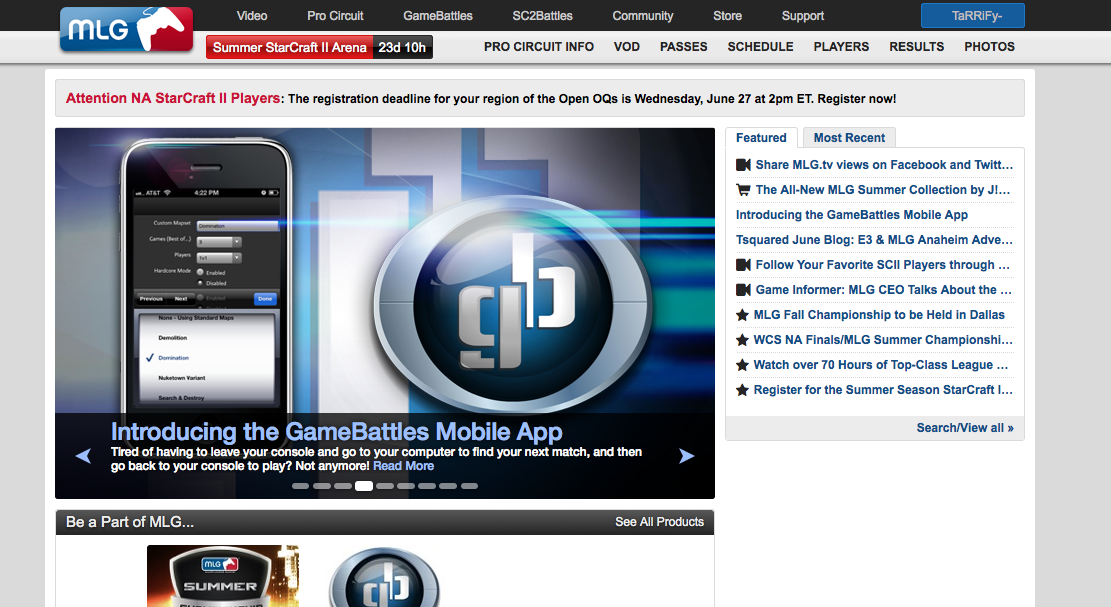Image resolution: width=1111 pixels, height=607 pixels.
Task: Open the RESULTS page
Action: pos(917,47)
